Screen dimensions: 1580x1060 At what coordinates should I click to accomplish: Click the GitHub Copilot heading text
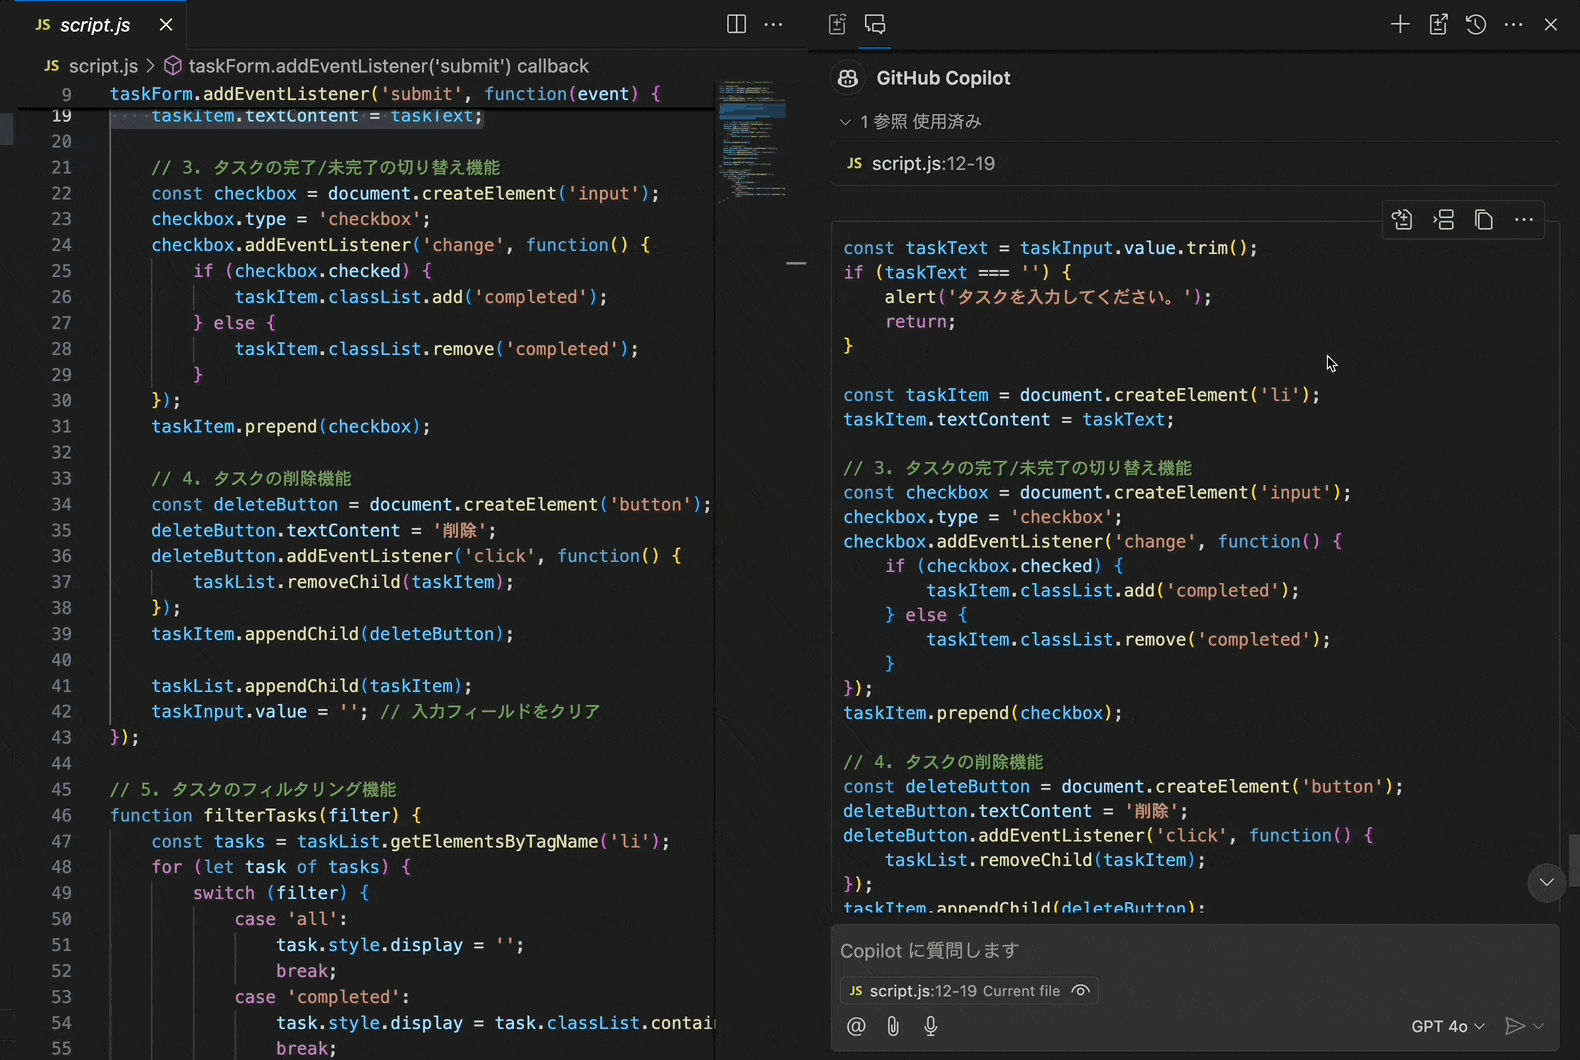[x=943, y=78]
